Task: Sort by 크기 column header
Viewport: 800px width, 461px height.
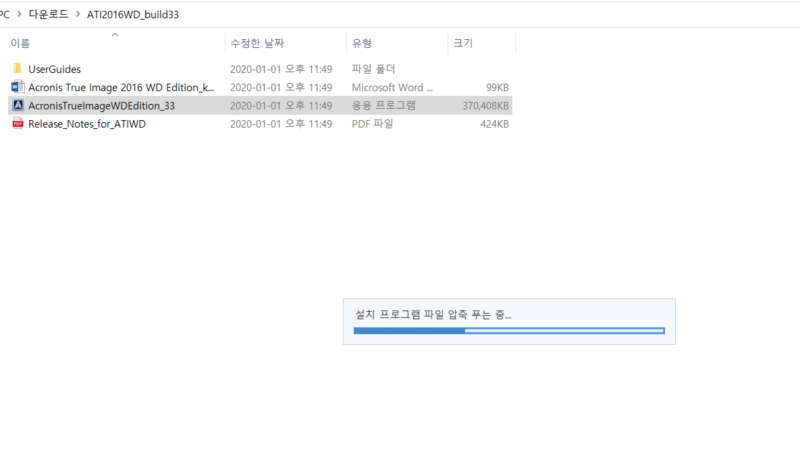Action: 463,43
